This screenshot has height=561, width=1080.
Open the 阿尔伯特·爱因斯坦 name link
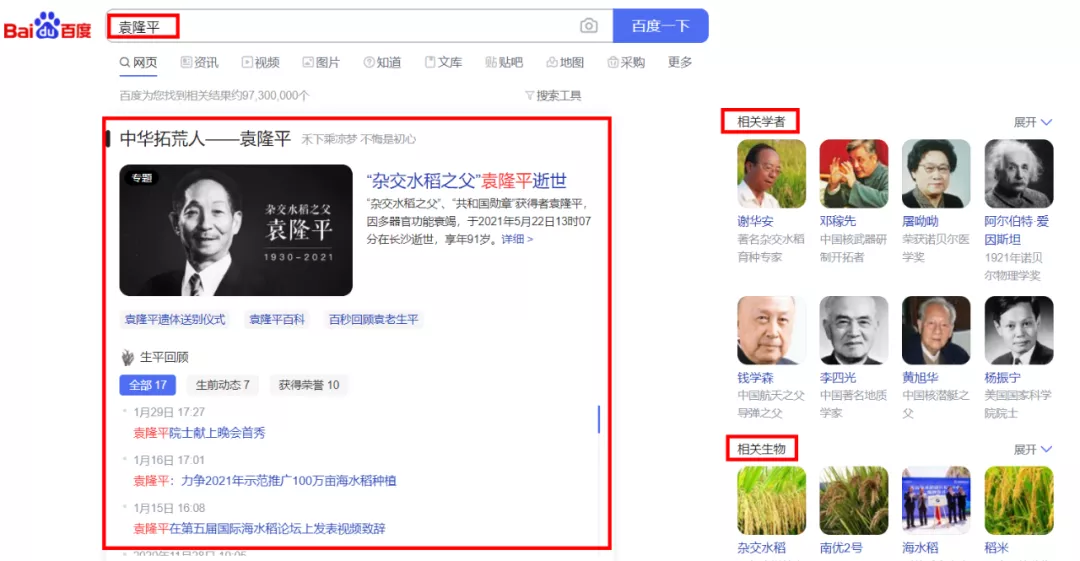click(1017, 231)
